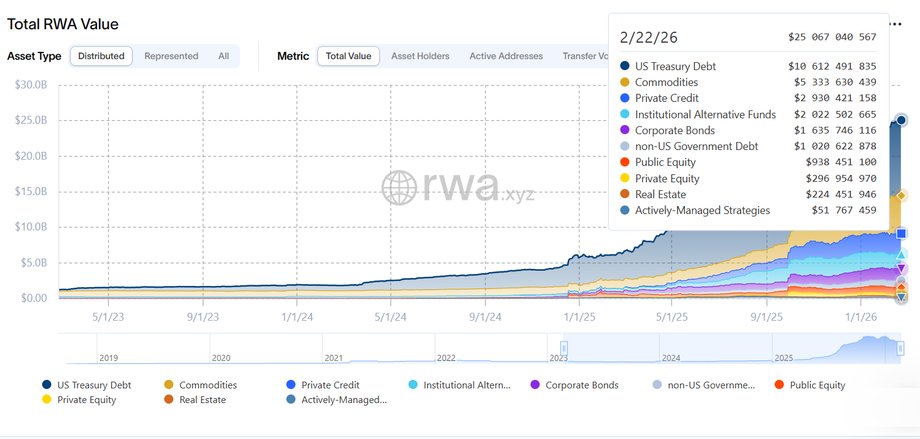Switch metric to Active Addresses
The width and height of the screenshot is (920, 439).
click(x=506, y=56)
